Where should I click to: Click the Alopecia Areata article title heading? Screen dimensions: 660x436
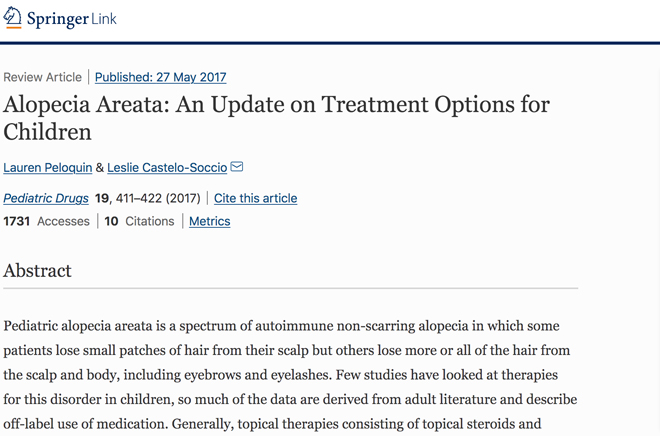click(x=276, y=118)
